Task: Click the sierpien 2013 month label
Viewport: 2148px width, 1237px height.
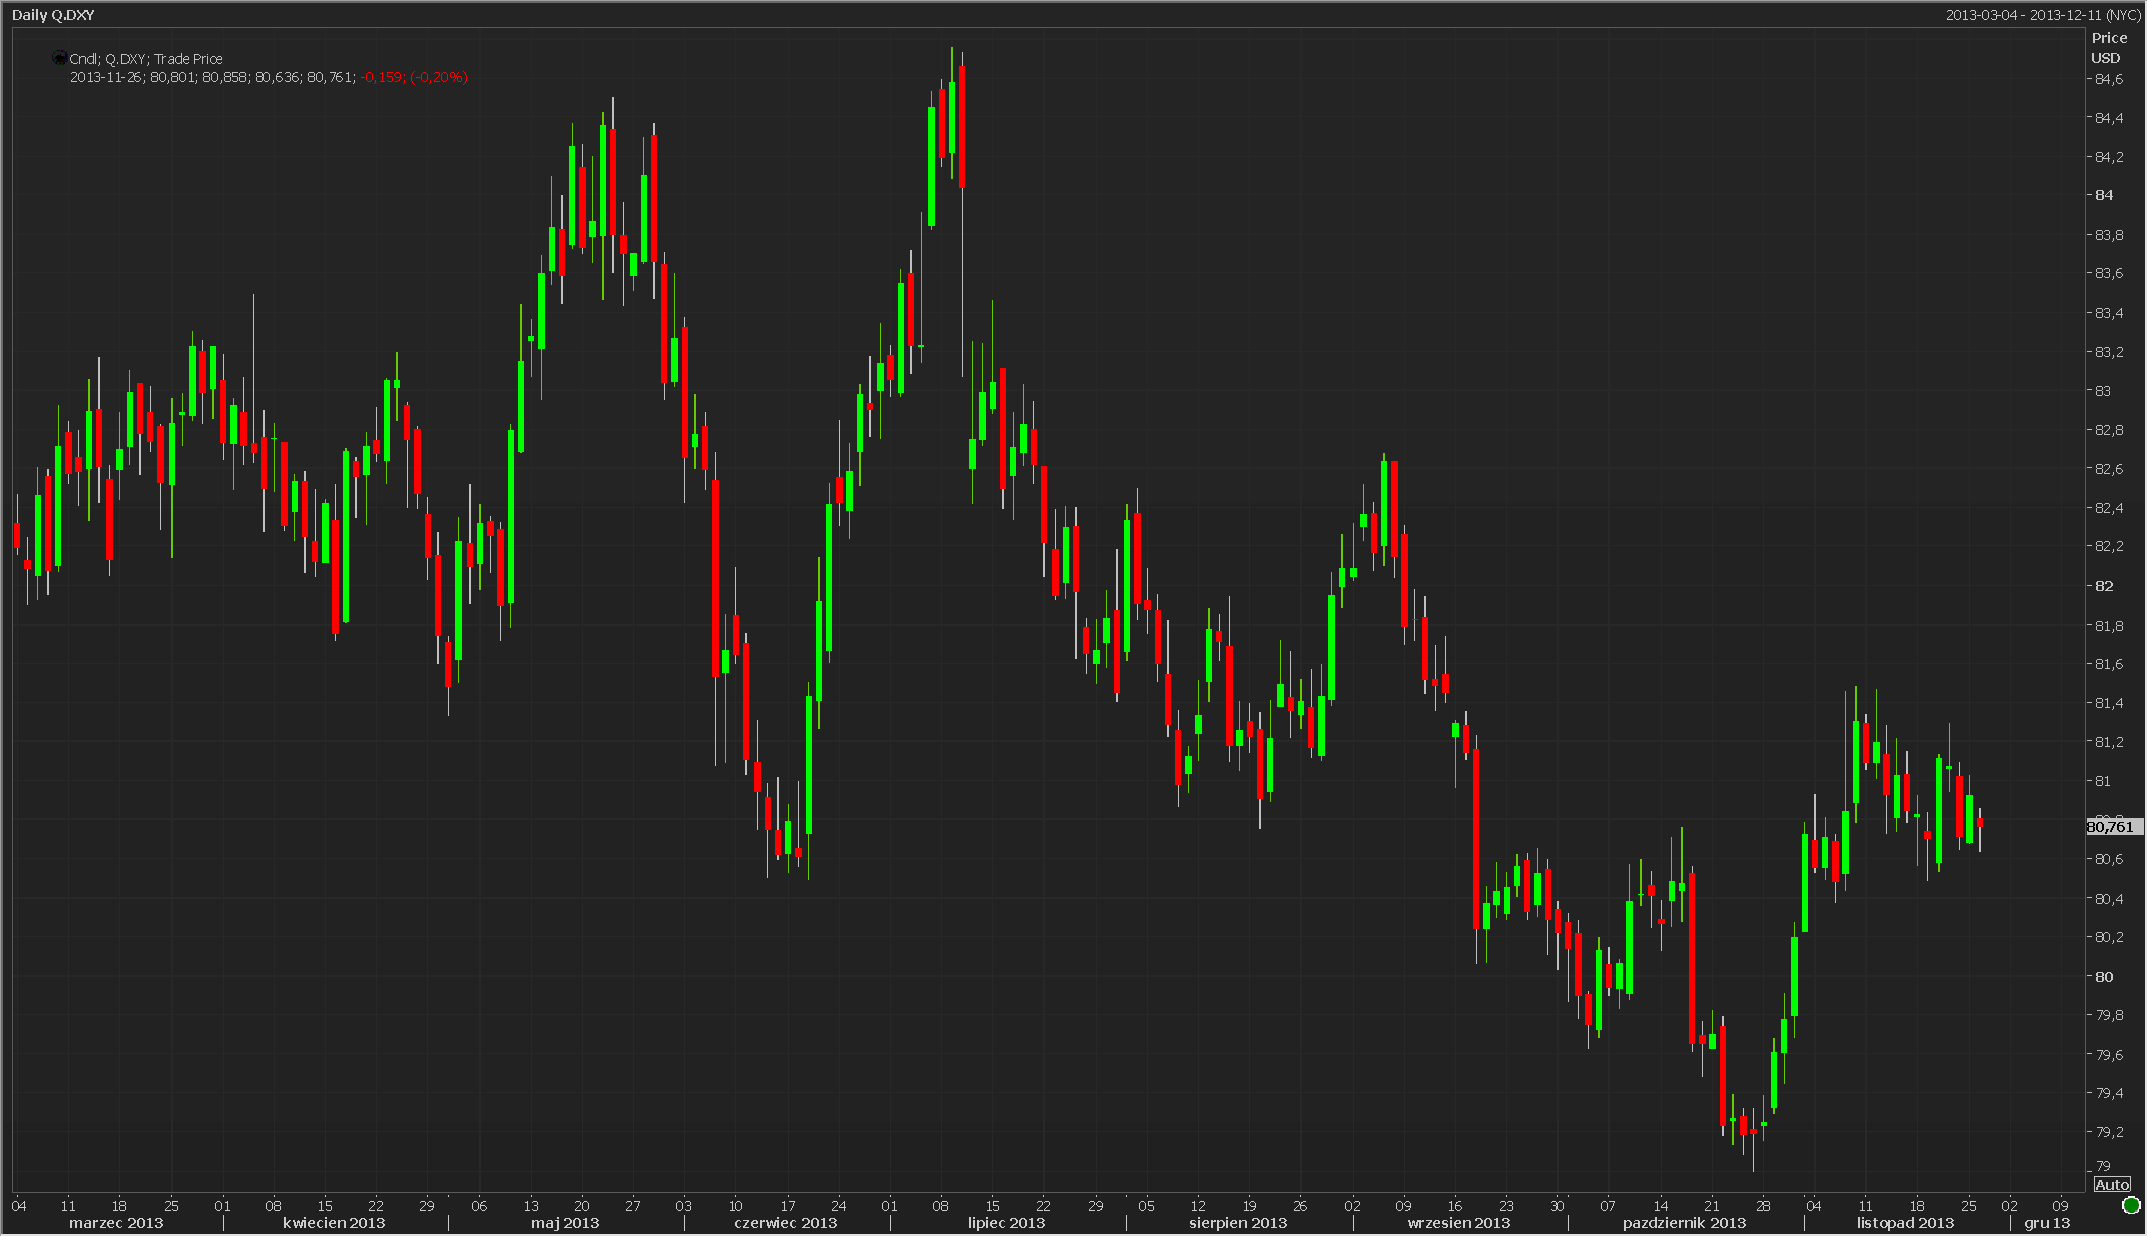Action: pyautogui.click(x=1238, y=1223)
